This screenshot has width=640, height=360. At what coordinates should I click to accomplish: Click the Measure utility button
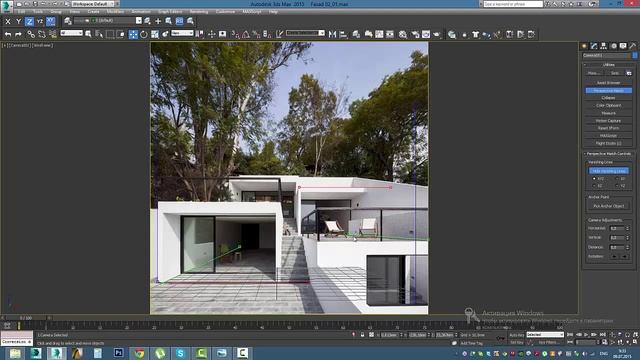pos(609,113)
